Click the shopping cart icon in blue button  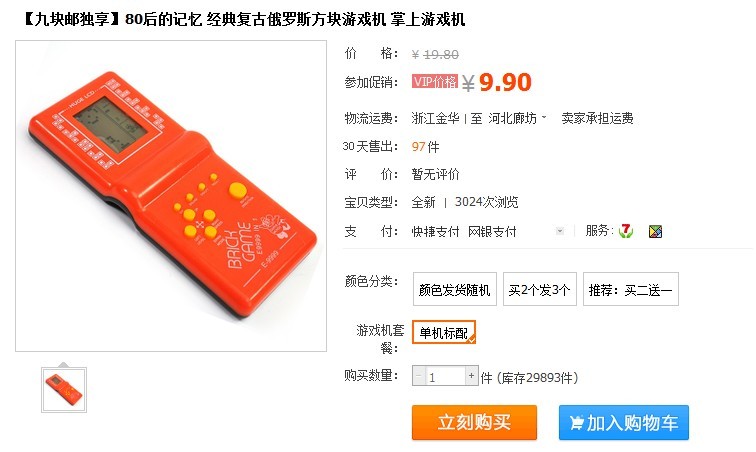(x=576, y=423)
